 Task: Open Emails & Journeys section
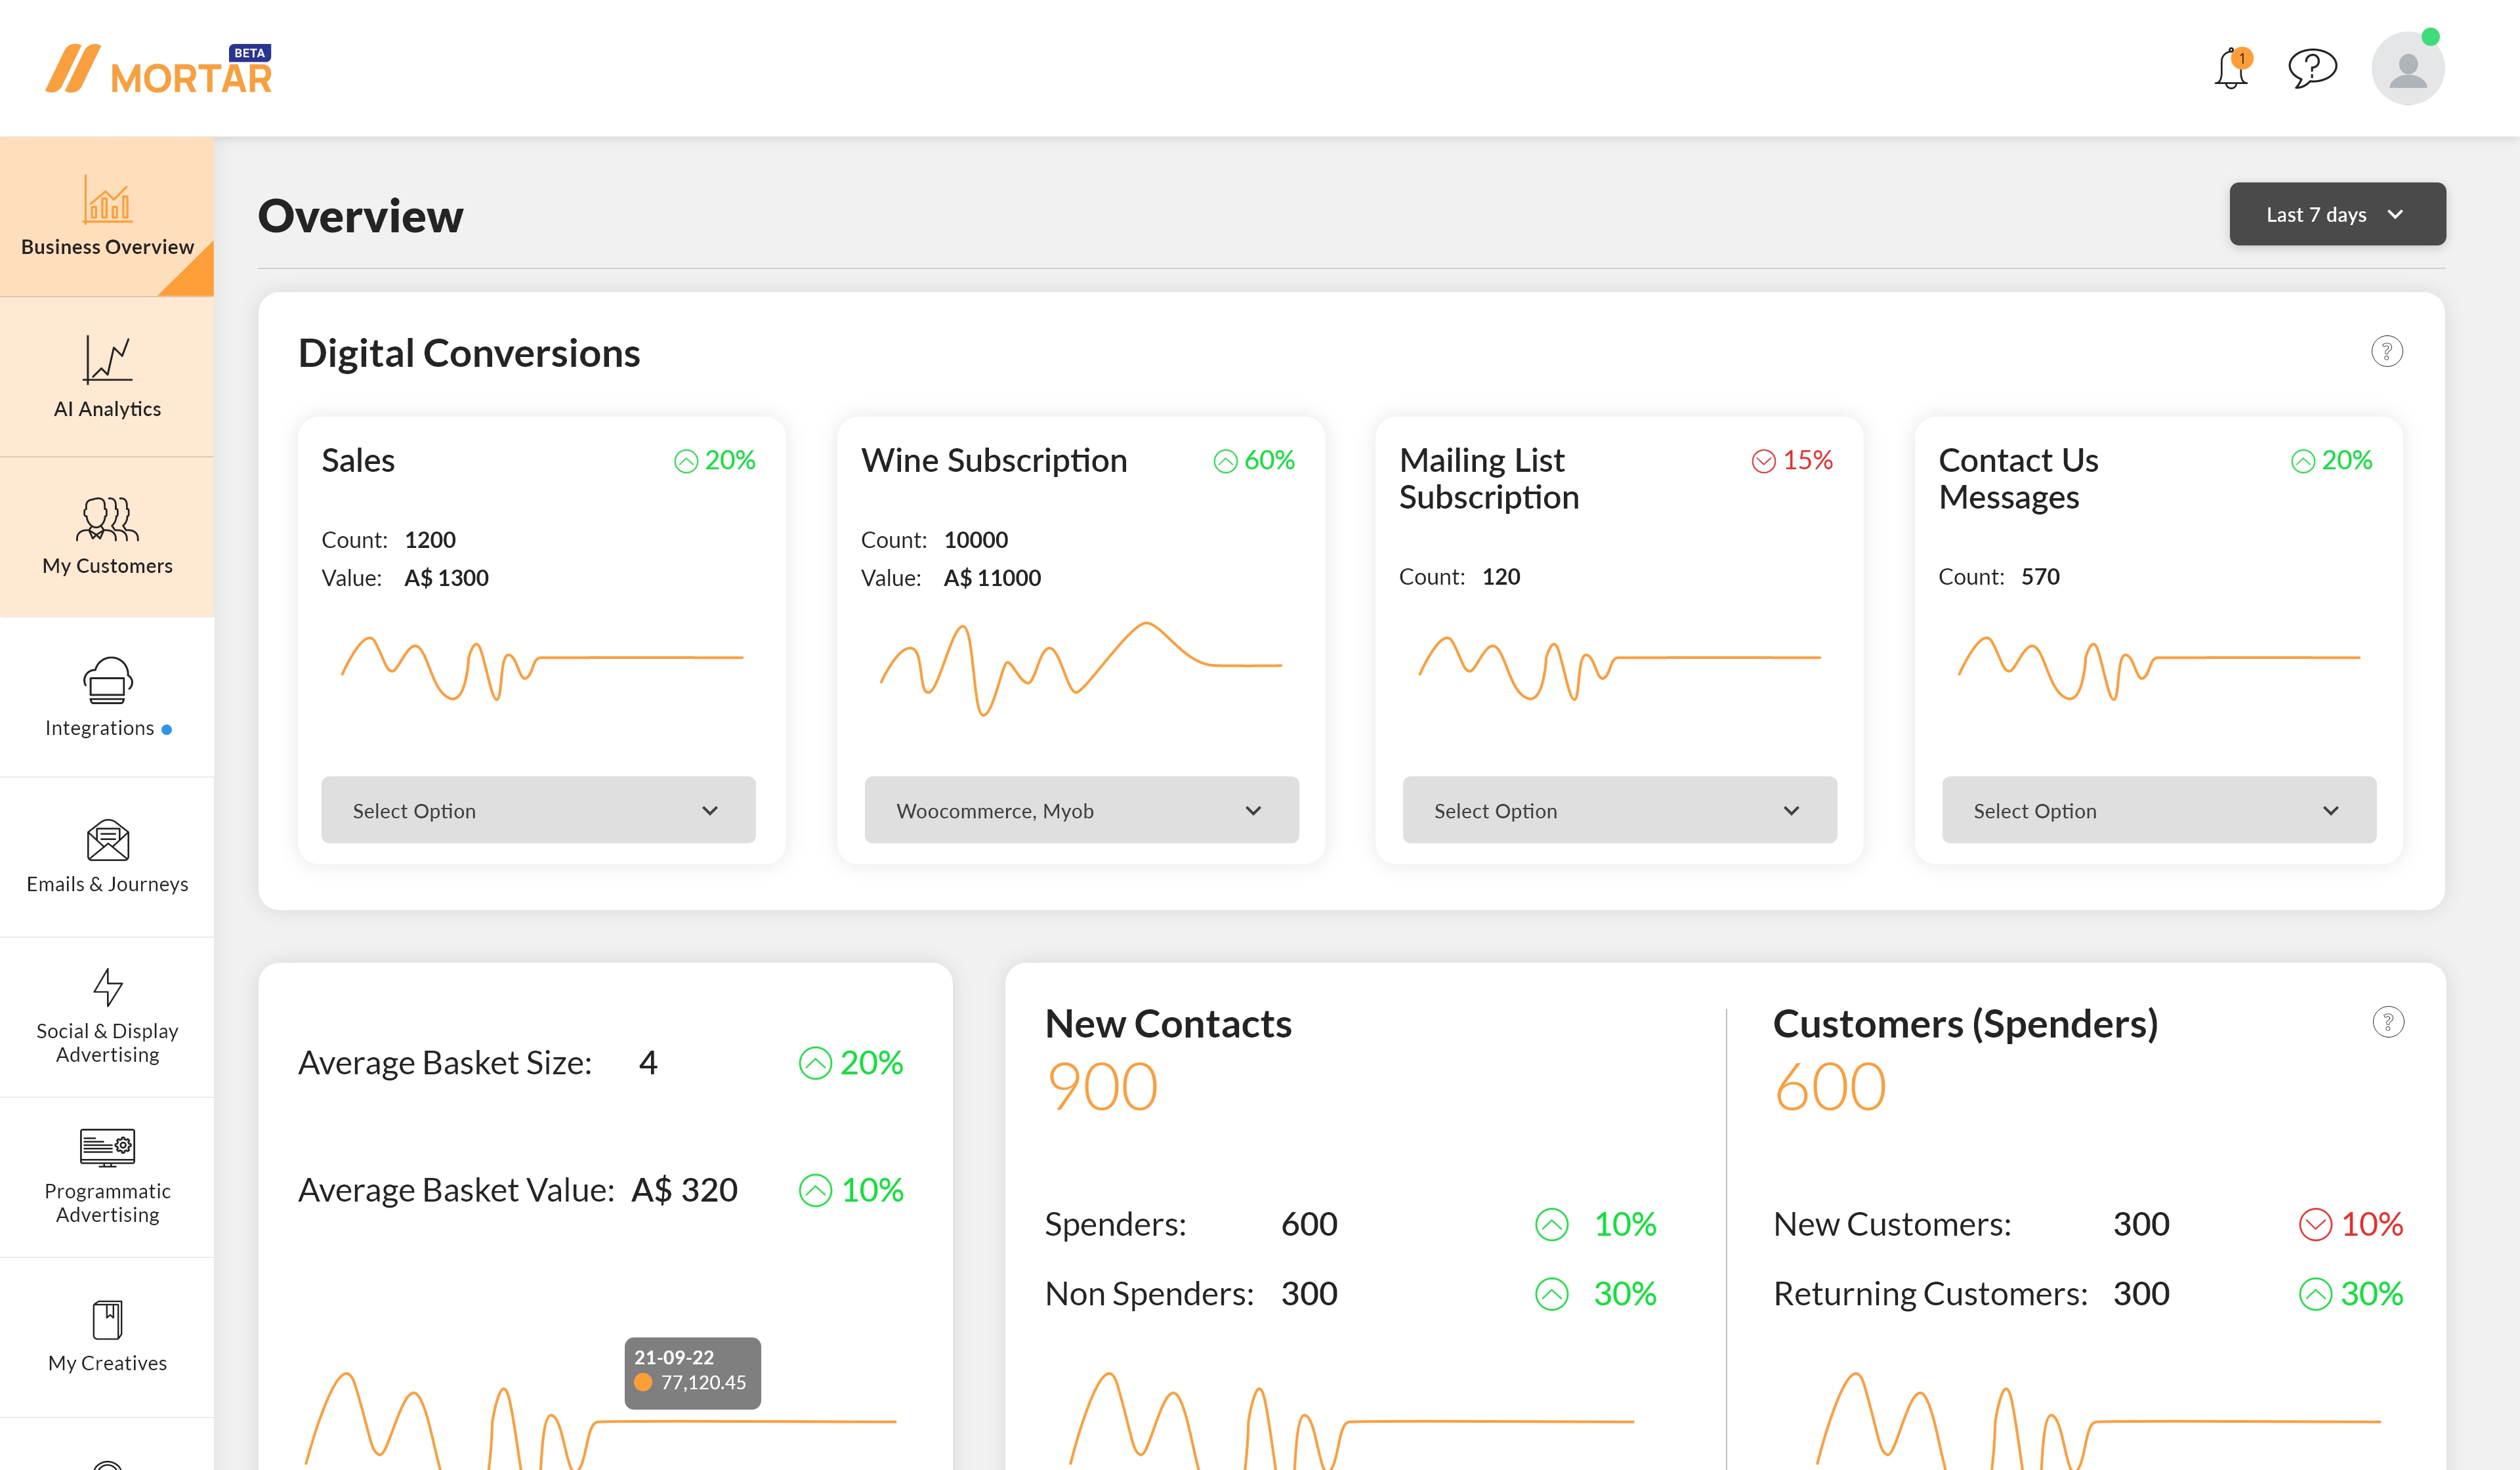click(x=107, y=857)
